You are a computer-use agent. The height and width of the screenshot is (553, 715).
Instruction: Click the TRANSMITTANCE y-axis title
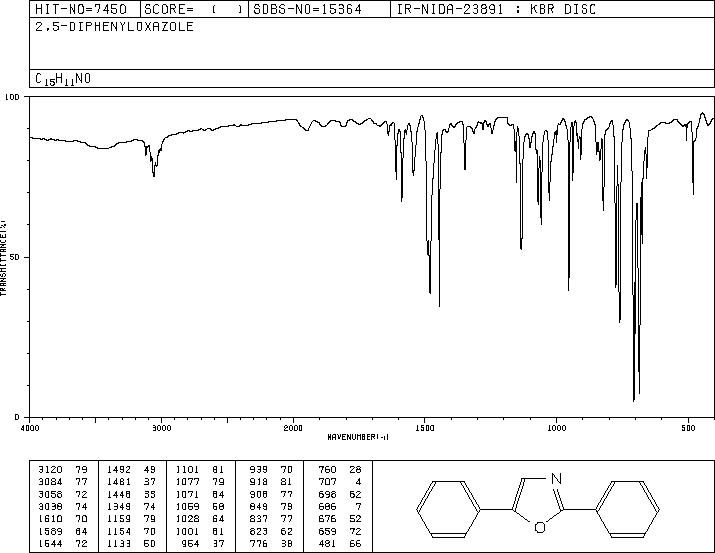3,258
